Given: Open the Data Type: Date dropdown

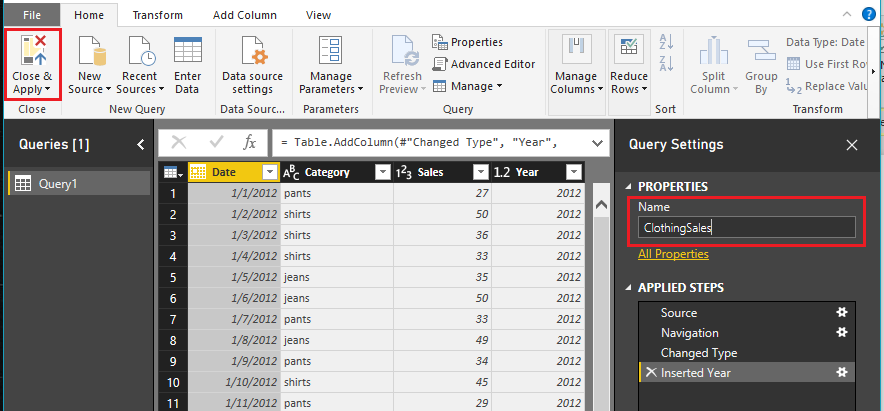Looking at the screenshot, I should tap(825, 42).
